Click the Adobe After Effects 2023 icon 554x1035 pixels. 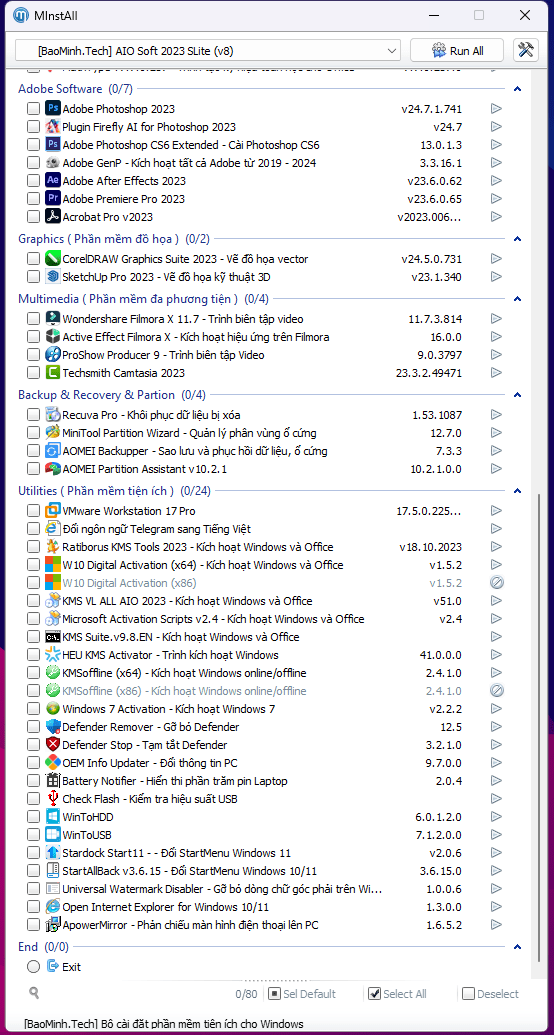coord(53,180)
